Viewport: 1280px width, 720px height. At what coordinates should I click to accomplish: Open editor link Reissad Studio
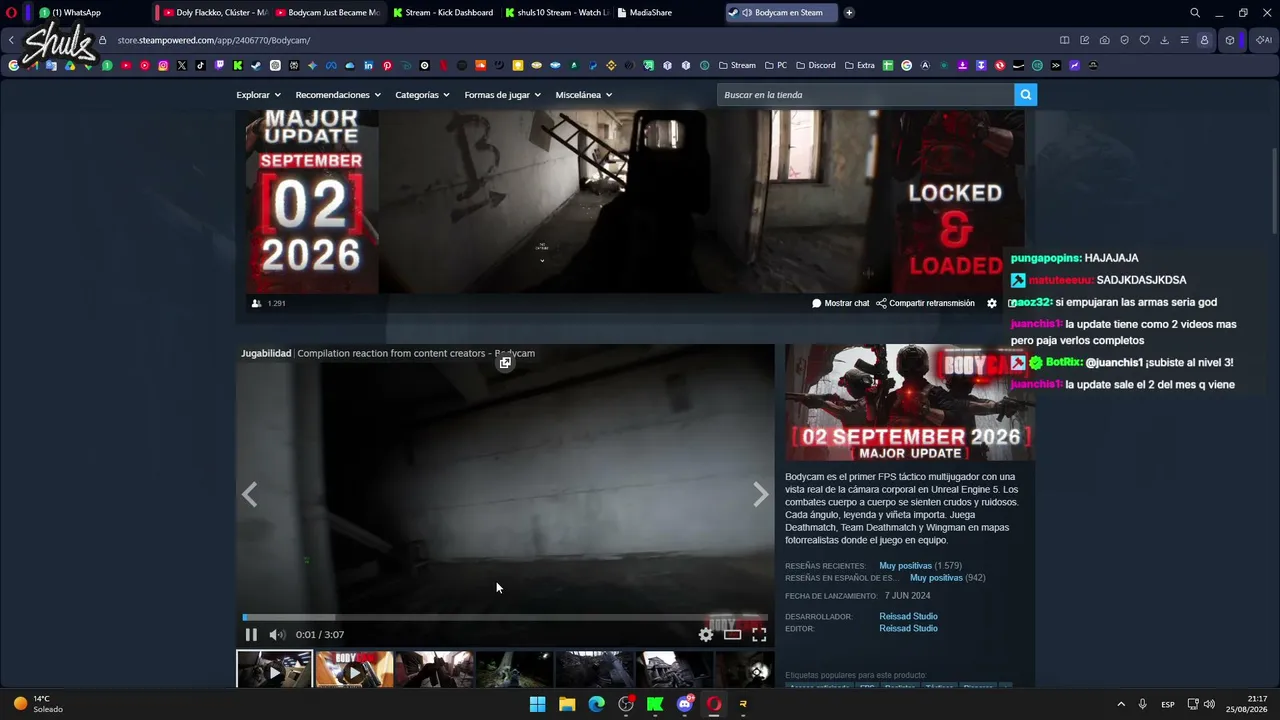tap(908, 628)
